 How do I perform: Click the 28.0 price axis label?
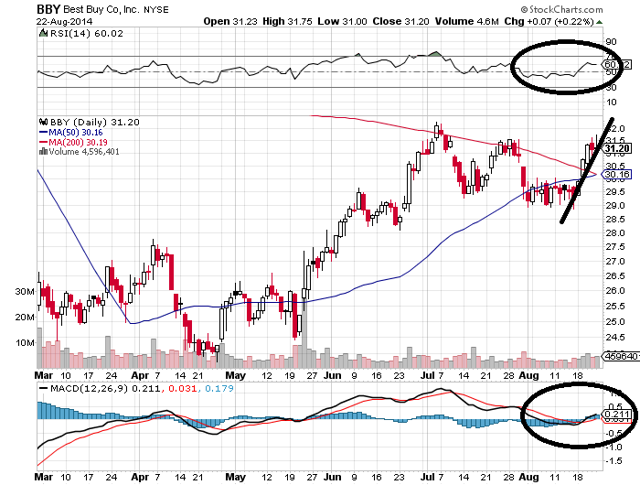615,233
